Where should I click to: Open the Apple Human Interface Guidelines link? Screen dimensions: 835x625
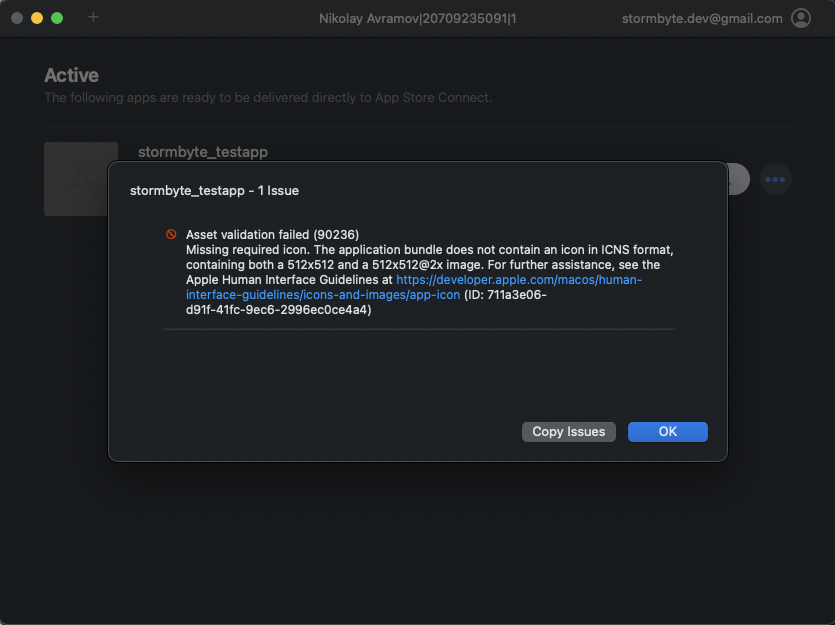point(414,287)
